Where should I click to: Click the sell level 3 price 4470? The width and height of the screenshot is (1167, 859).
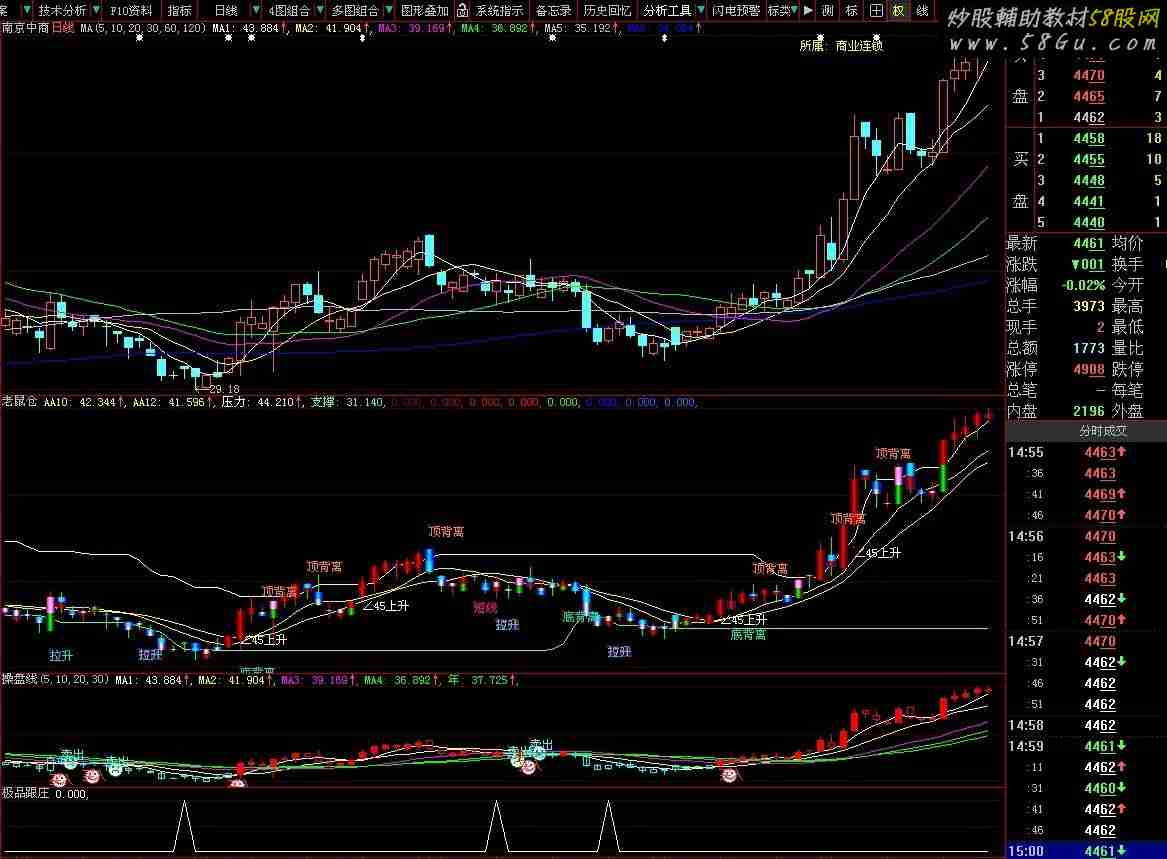1088,75
